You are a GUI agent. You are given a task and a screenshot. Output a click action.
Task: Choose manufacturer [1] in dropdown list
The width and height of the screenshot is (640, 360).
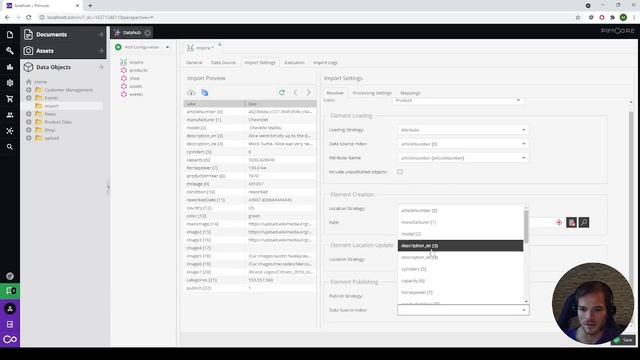[x=460, y=222]
